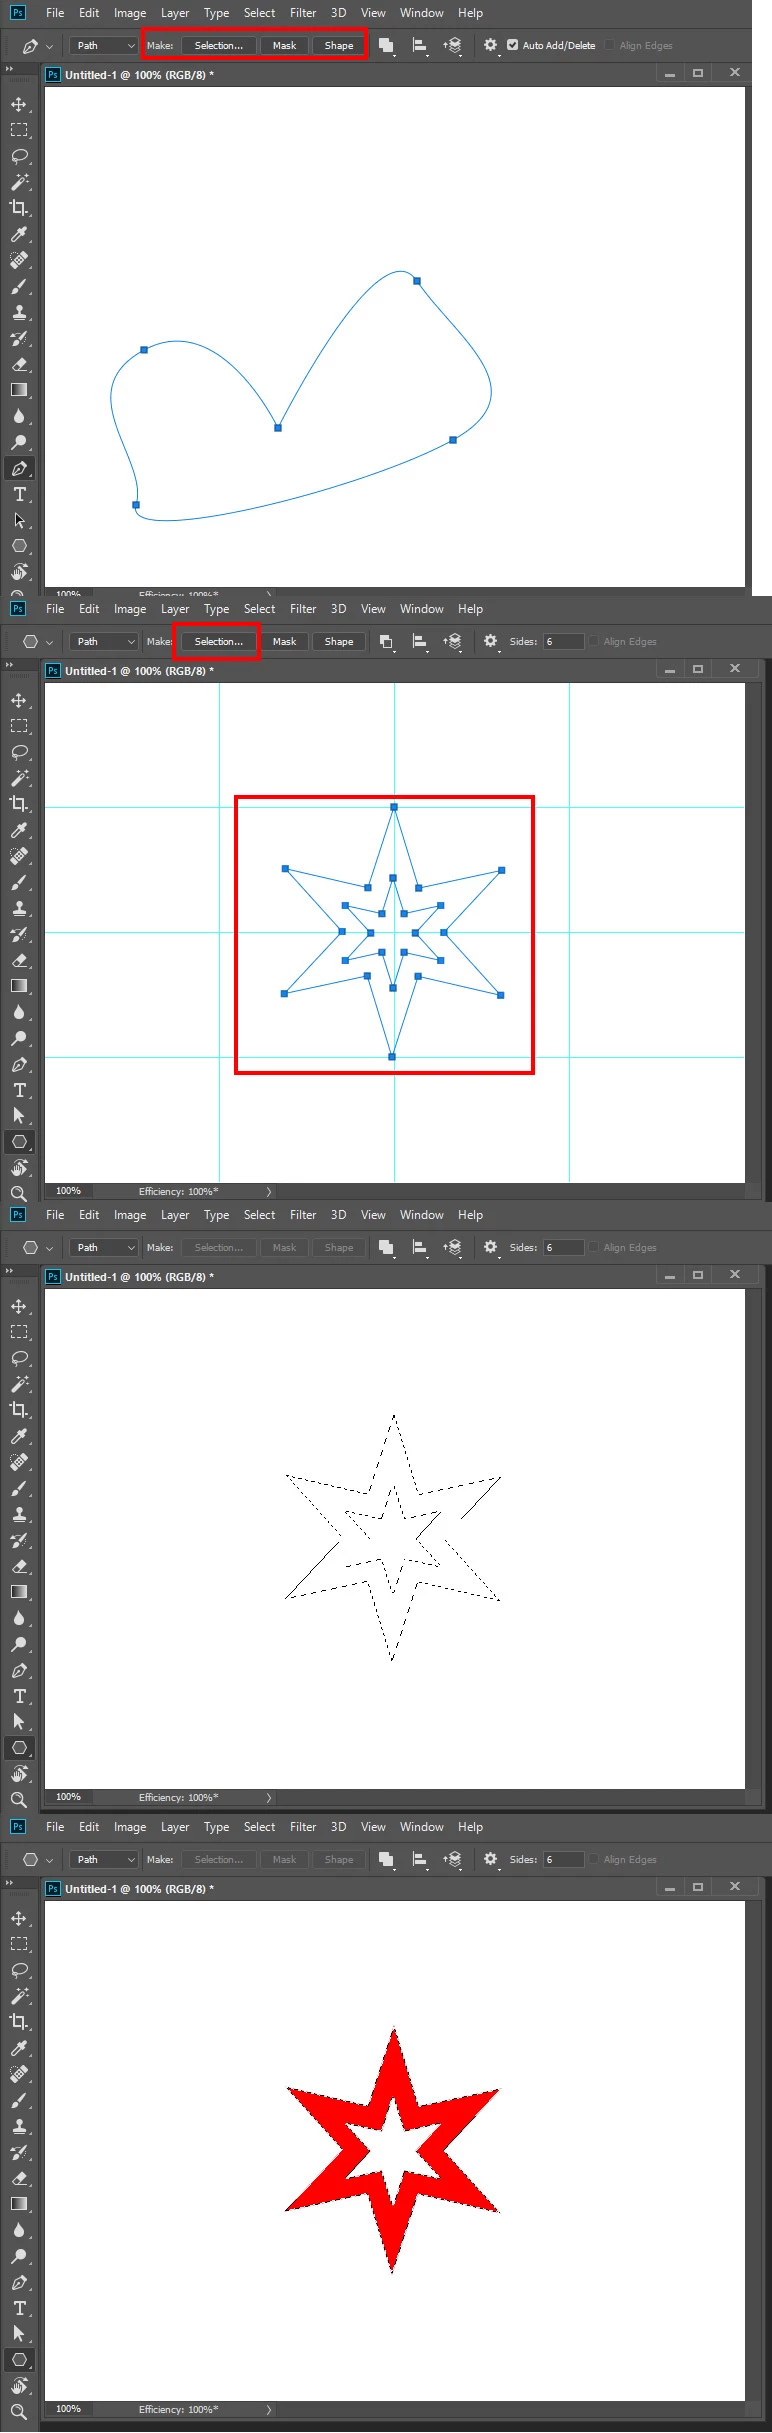Select the Magic Wand tool in heart-path window
772x2433 pixels.
(x=19, y=182)
